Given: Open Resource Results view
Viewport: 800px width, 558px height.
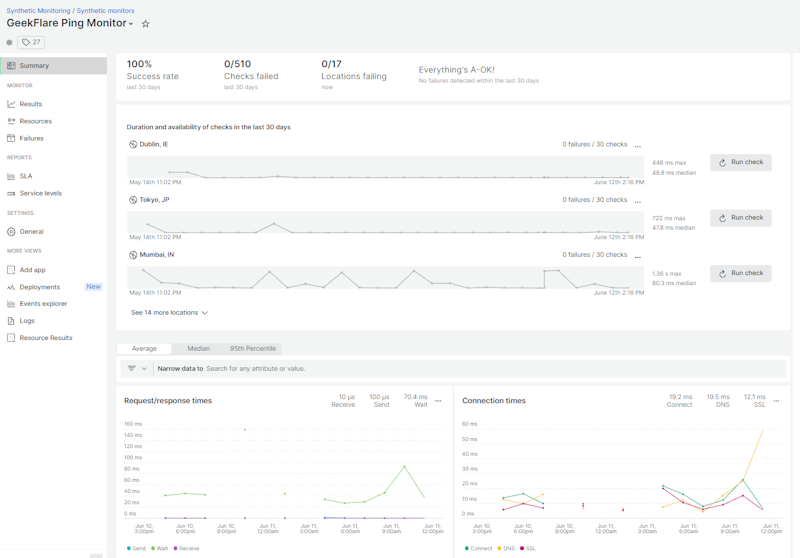Looking at the screenshot, I should click(x=46, y=338).
